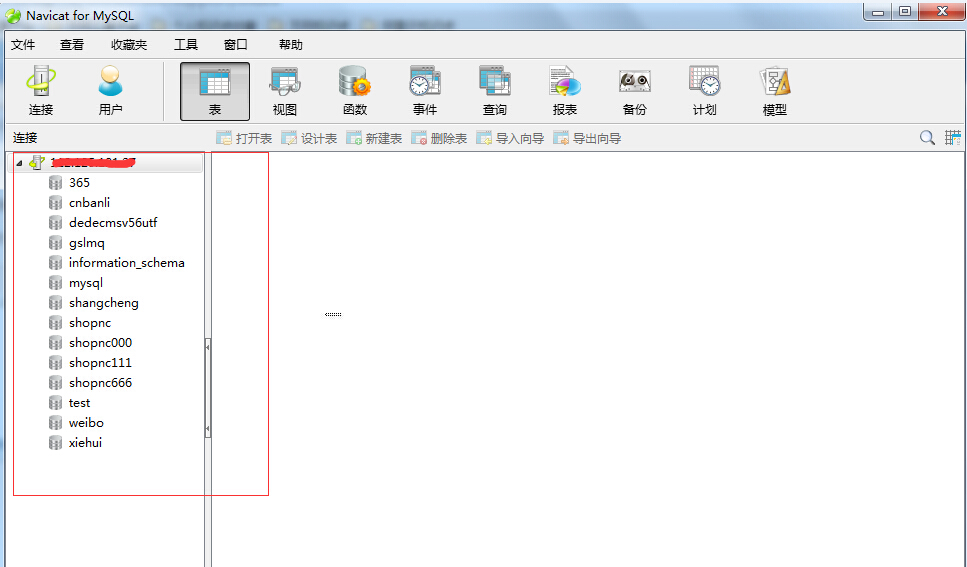This screenshot has height=567, width=967.
Task: Select the information_schema database
Action: coord(126,263)
